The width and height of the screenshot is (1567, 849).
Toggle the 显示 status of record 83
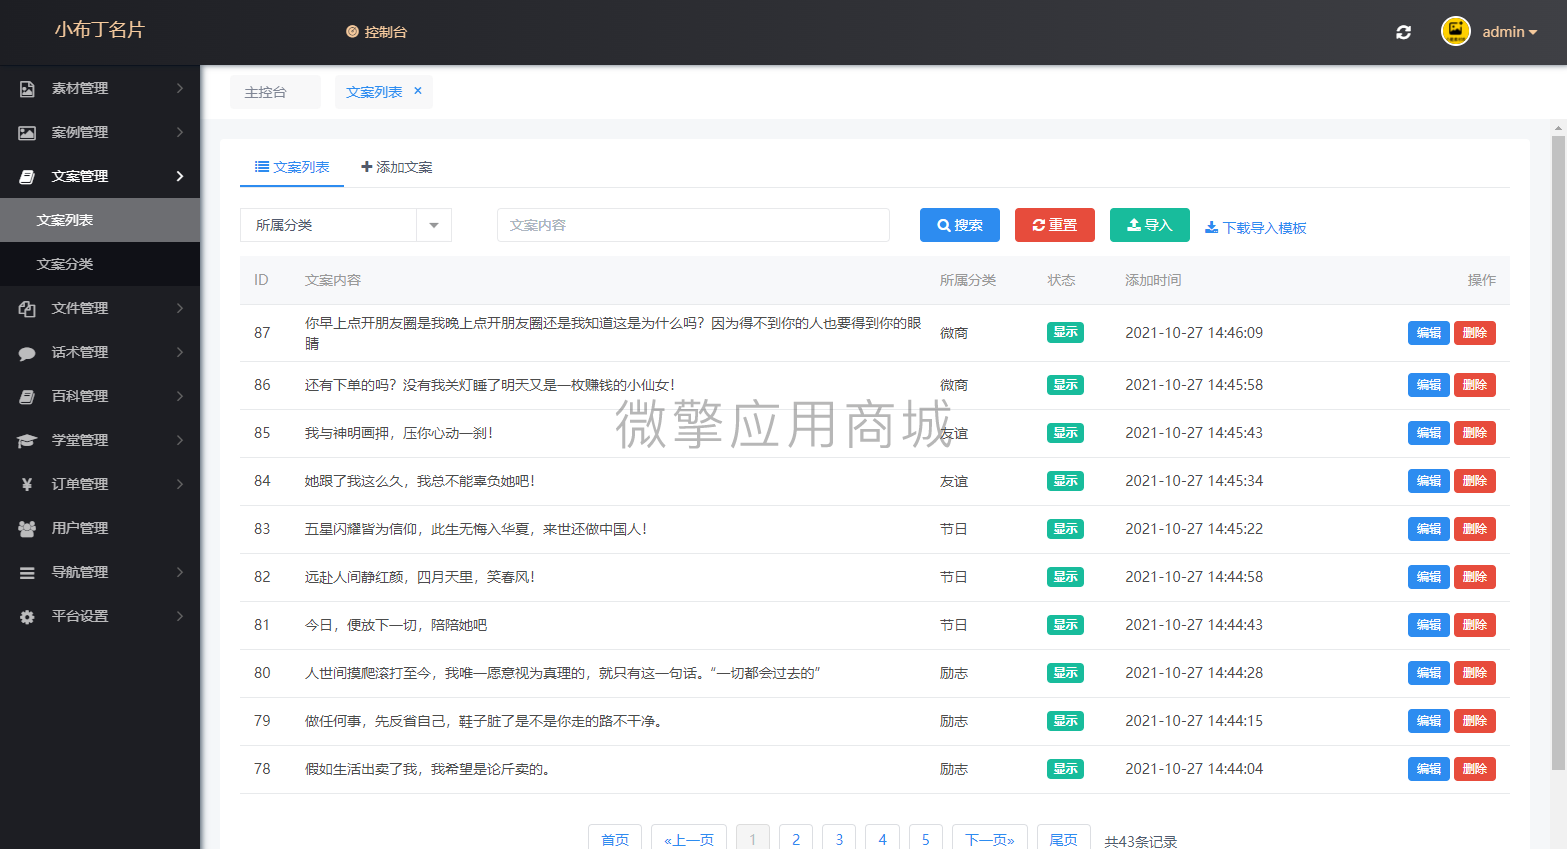pyautogui.click(x=1065, y=529)
